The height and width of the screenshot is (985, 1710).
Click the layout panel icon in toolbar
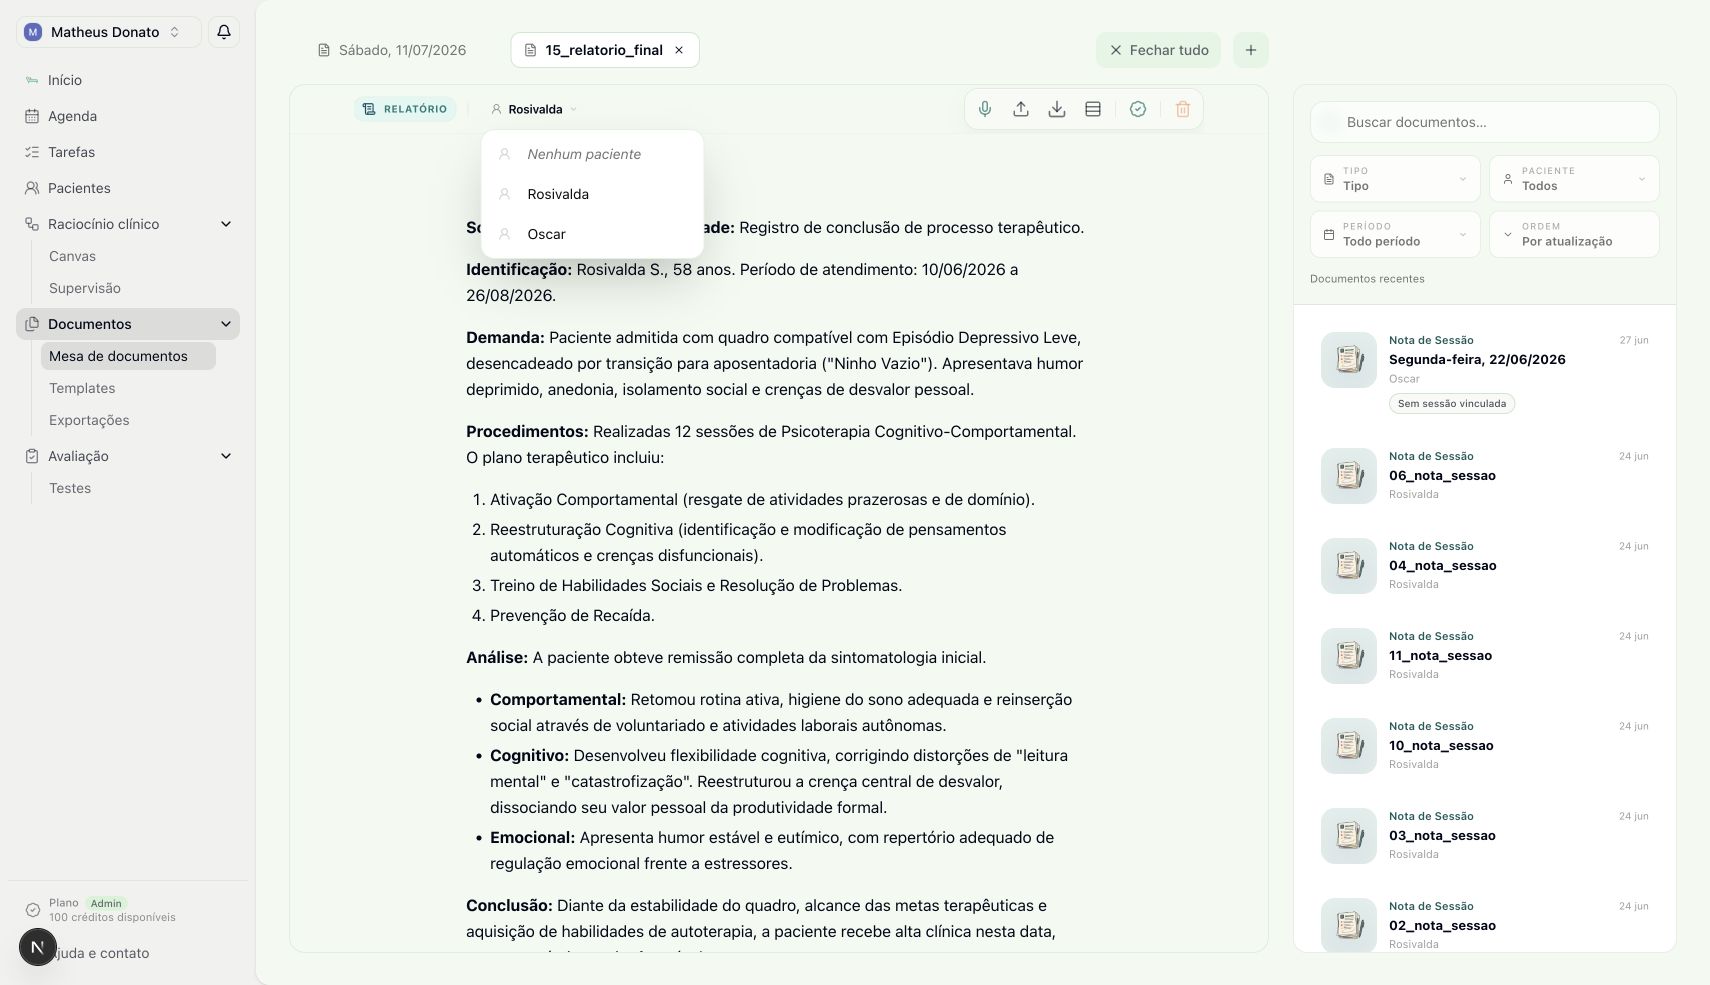(1093, 109)
